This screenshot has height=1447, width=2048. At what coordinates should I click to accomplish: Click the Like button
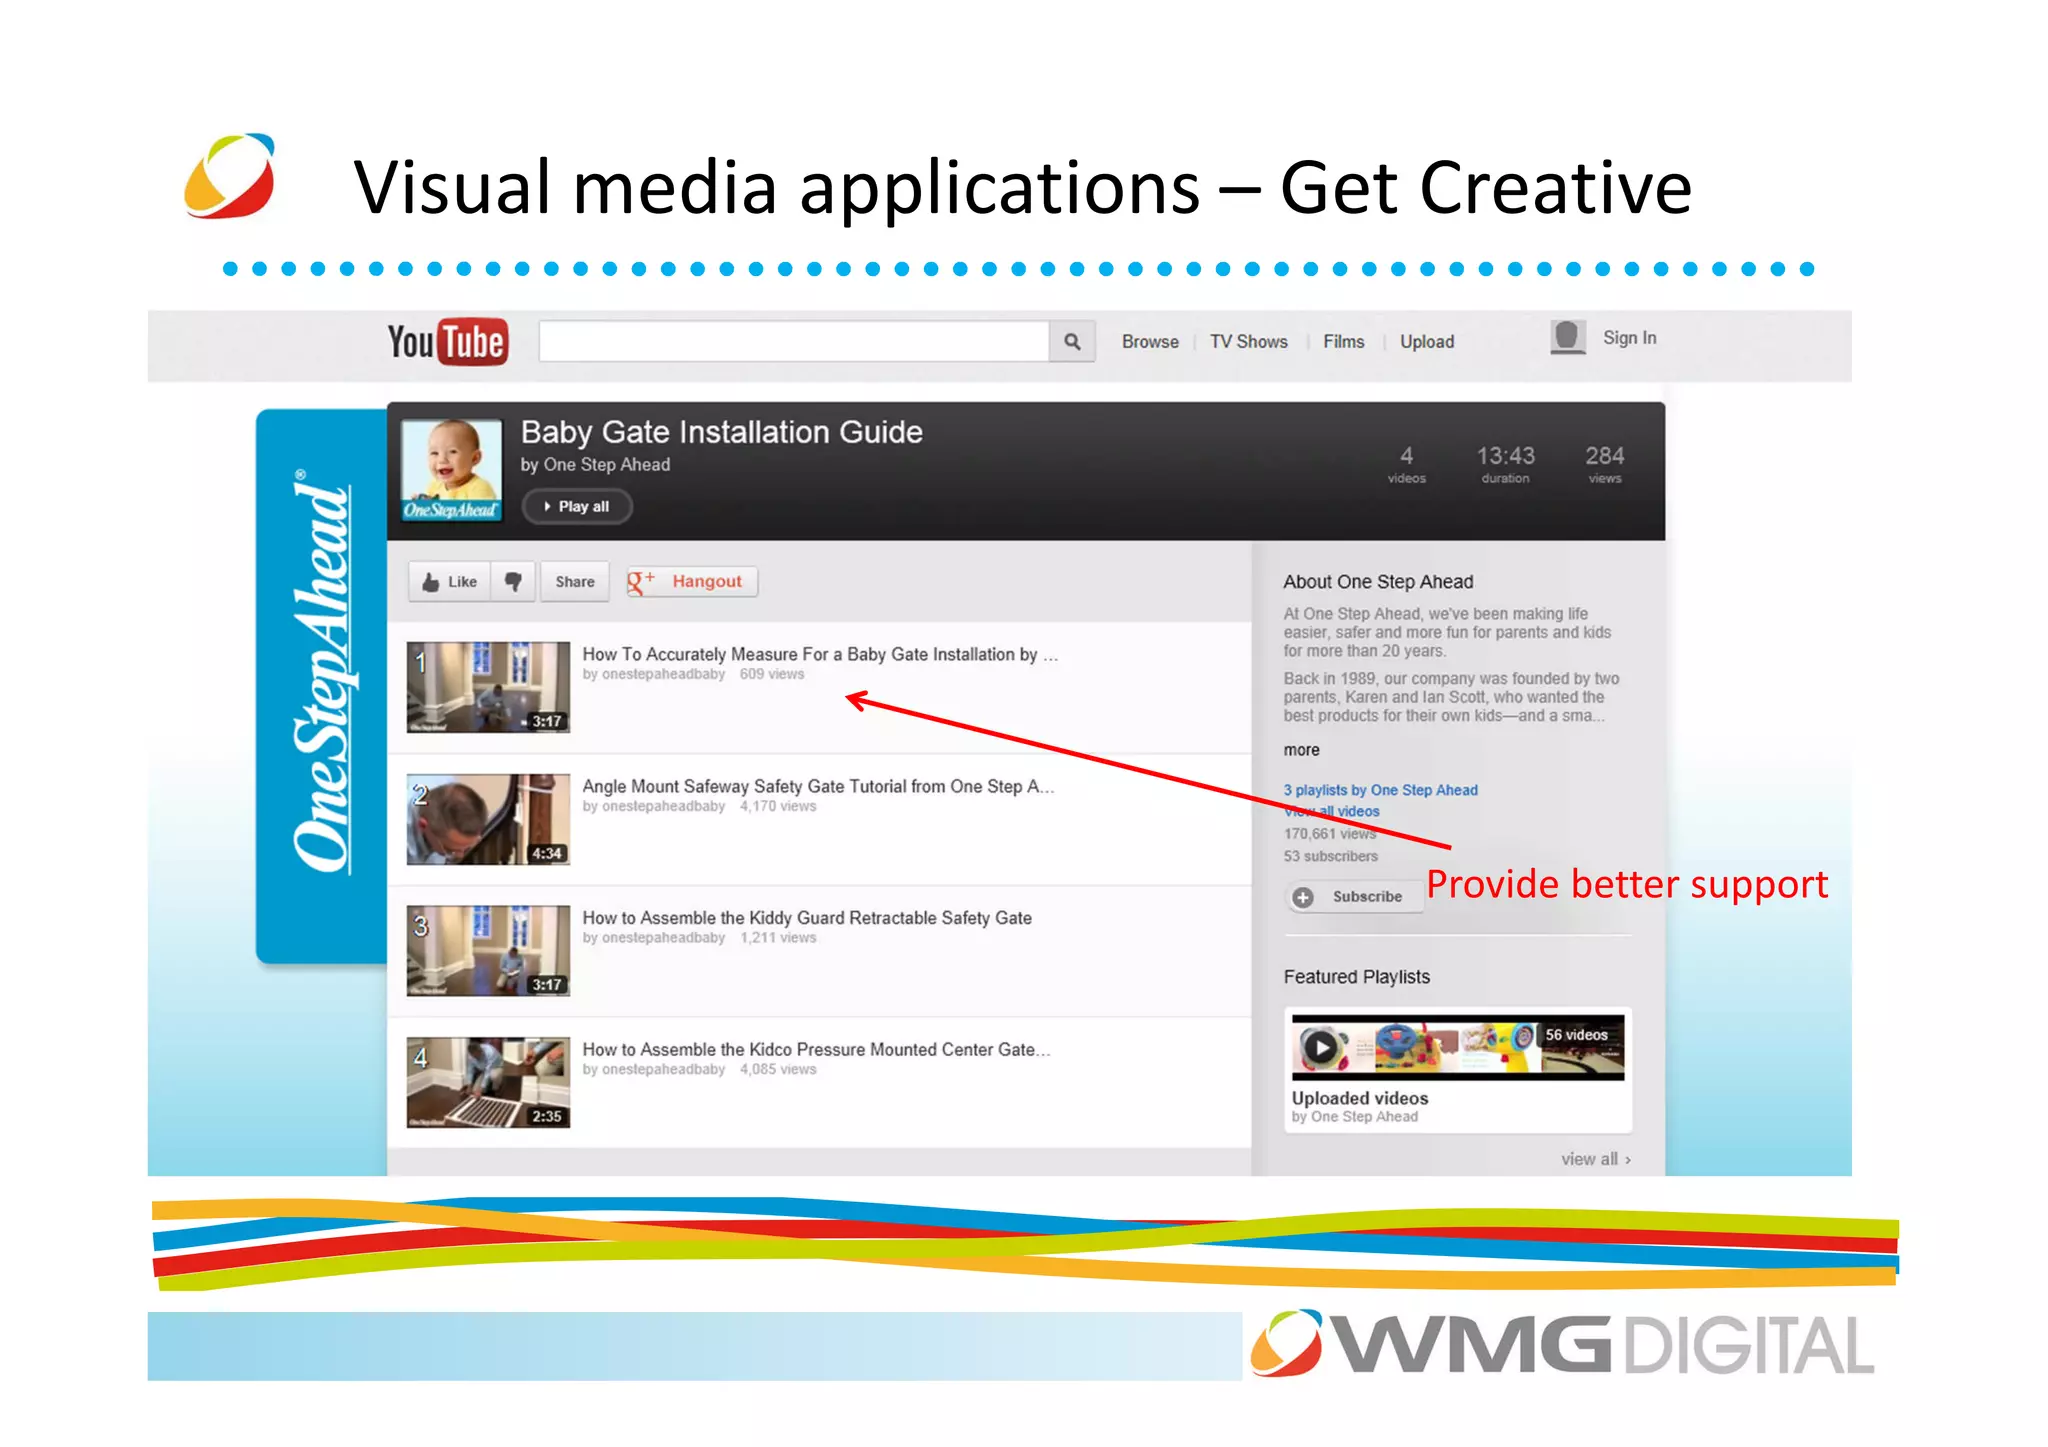tap(449, 581)
